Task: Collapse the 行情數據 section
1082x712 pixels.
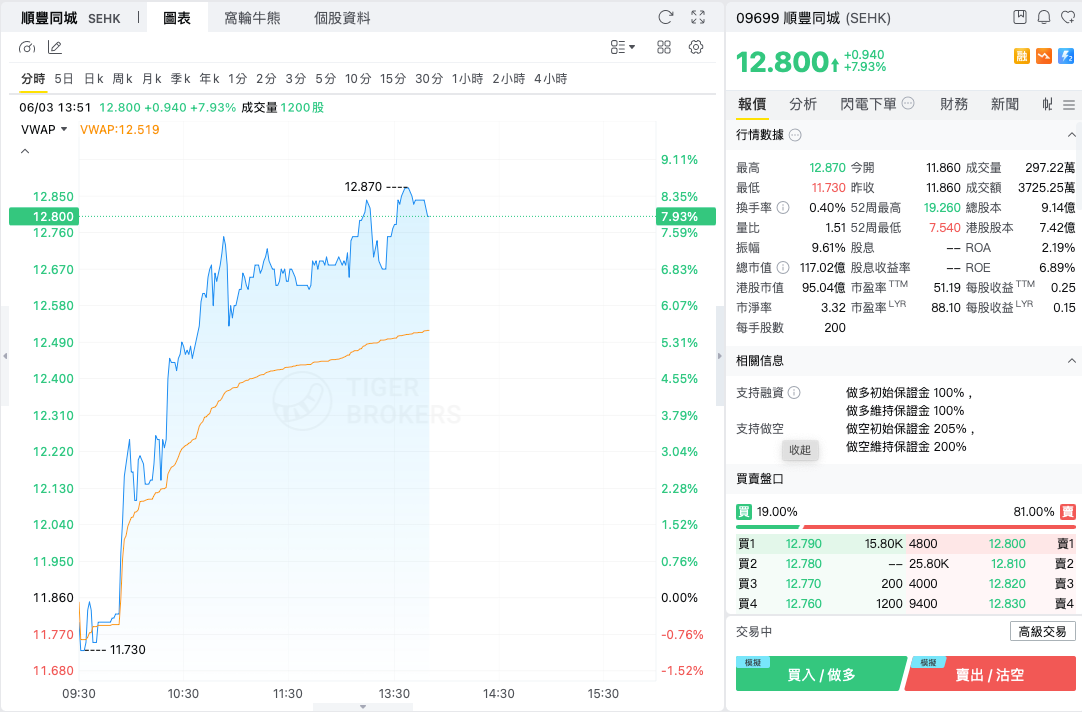Action: [x=1071, y=135]
